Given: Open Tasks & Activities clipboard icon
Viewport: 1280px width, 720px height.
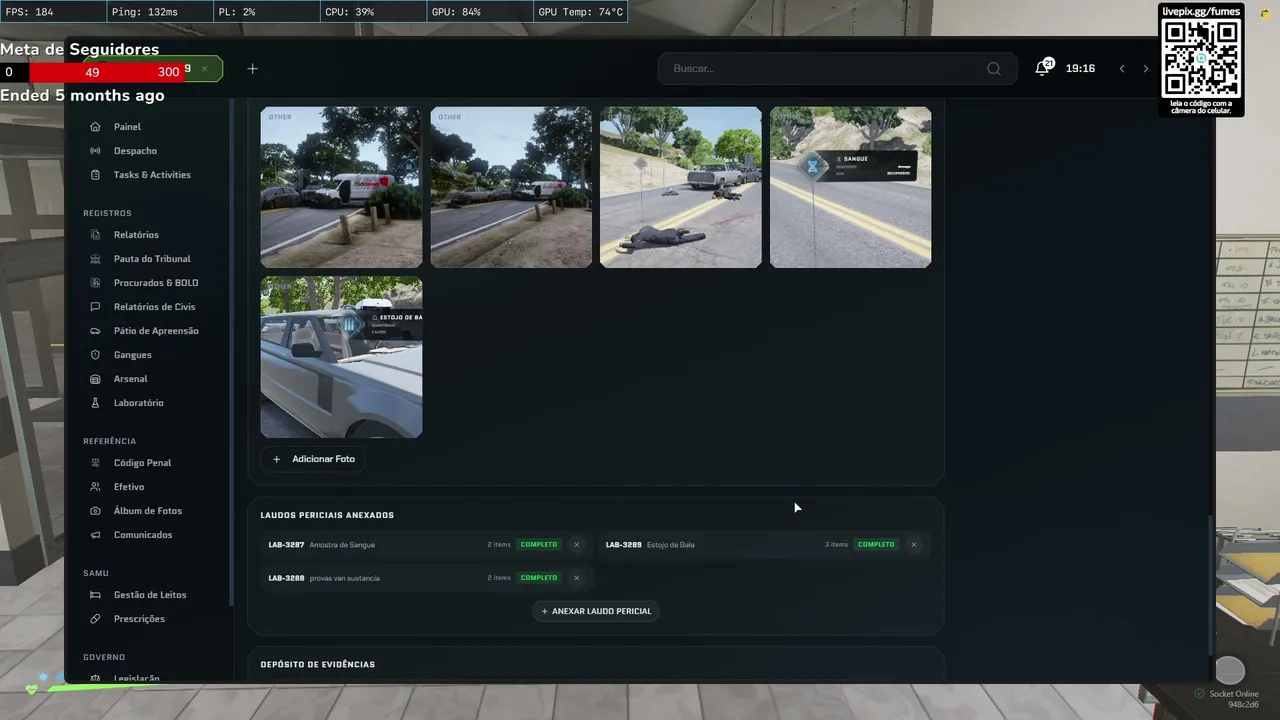Looking at the screenshot, I should 95,175.
